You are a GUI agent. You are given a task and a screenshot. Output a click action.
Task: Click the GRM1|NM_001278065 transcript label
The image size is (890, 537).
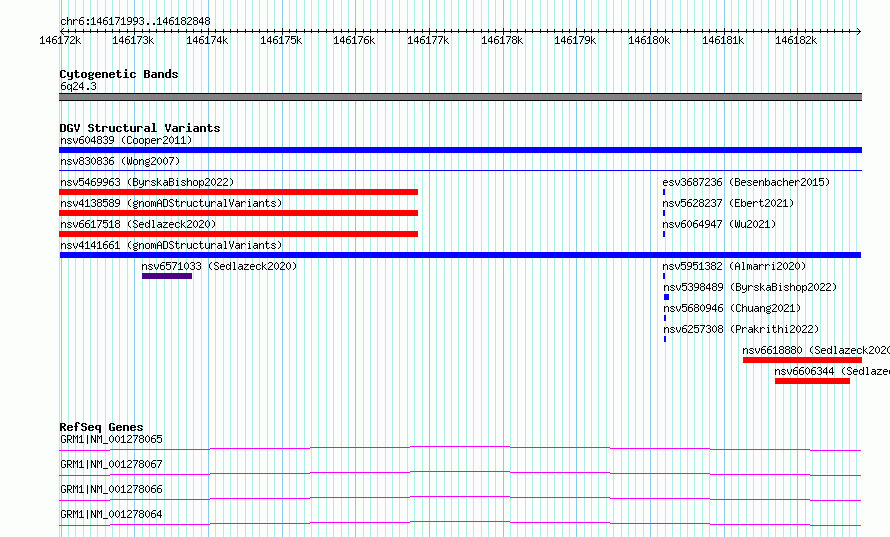pos(111,439)
